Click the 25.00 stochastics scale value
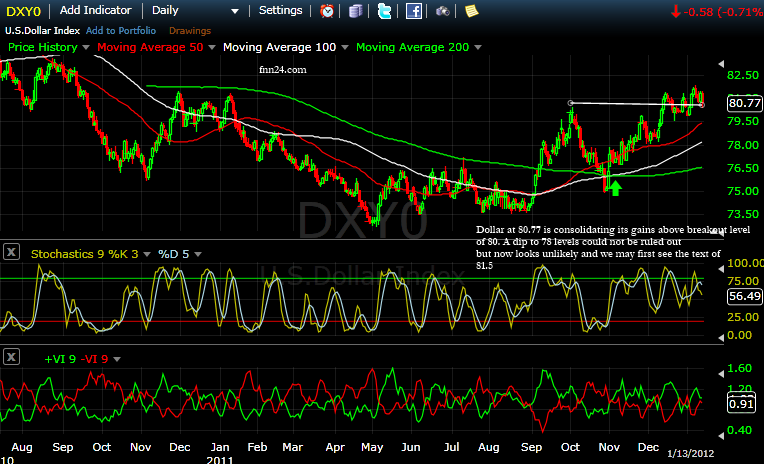This screenshot has height=464, width=764. coord(743,317)
